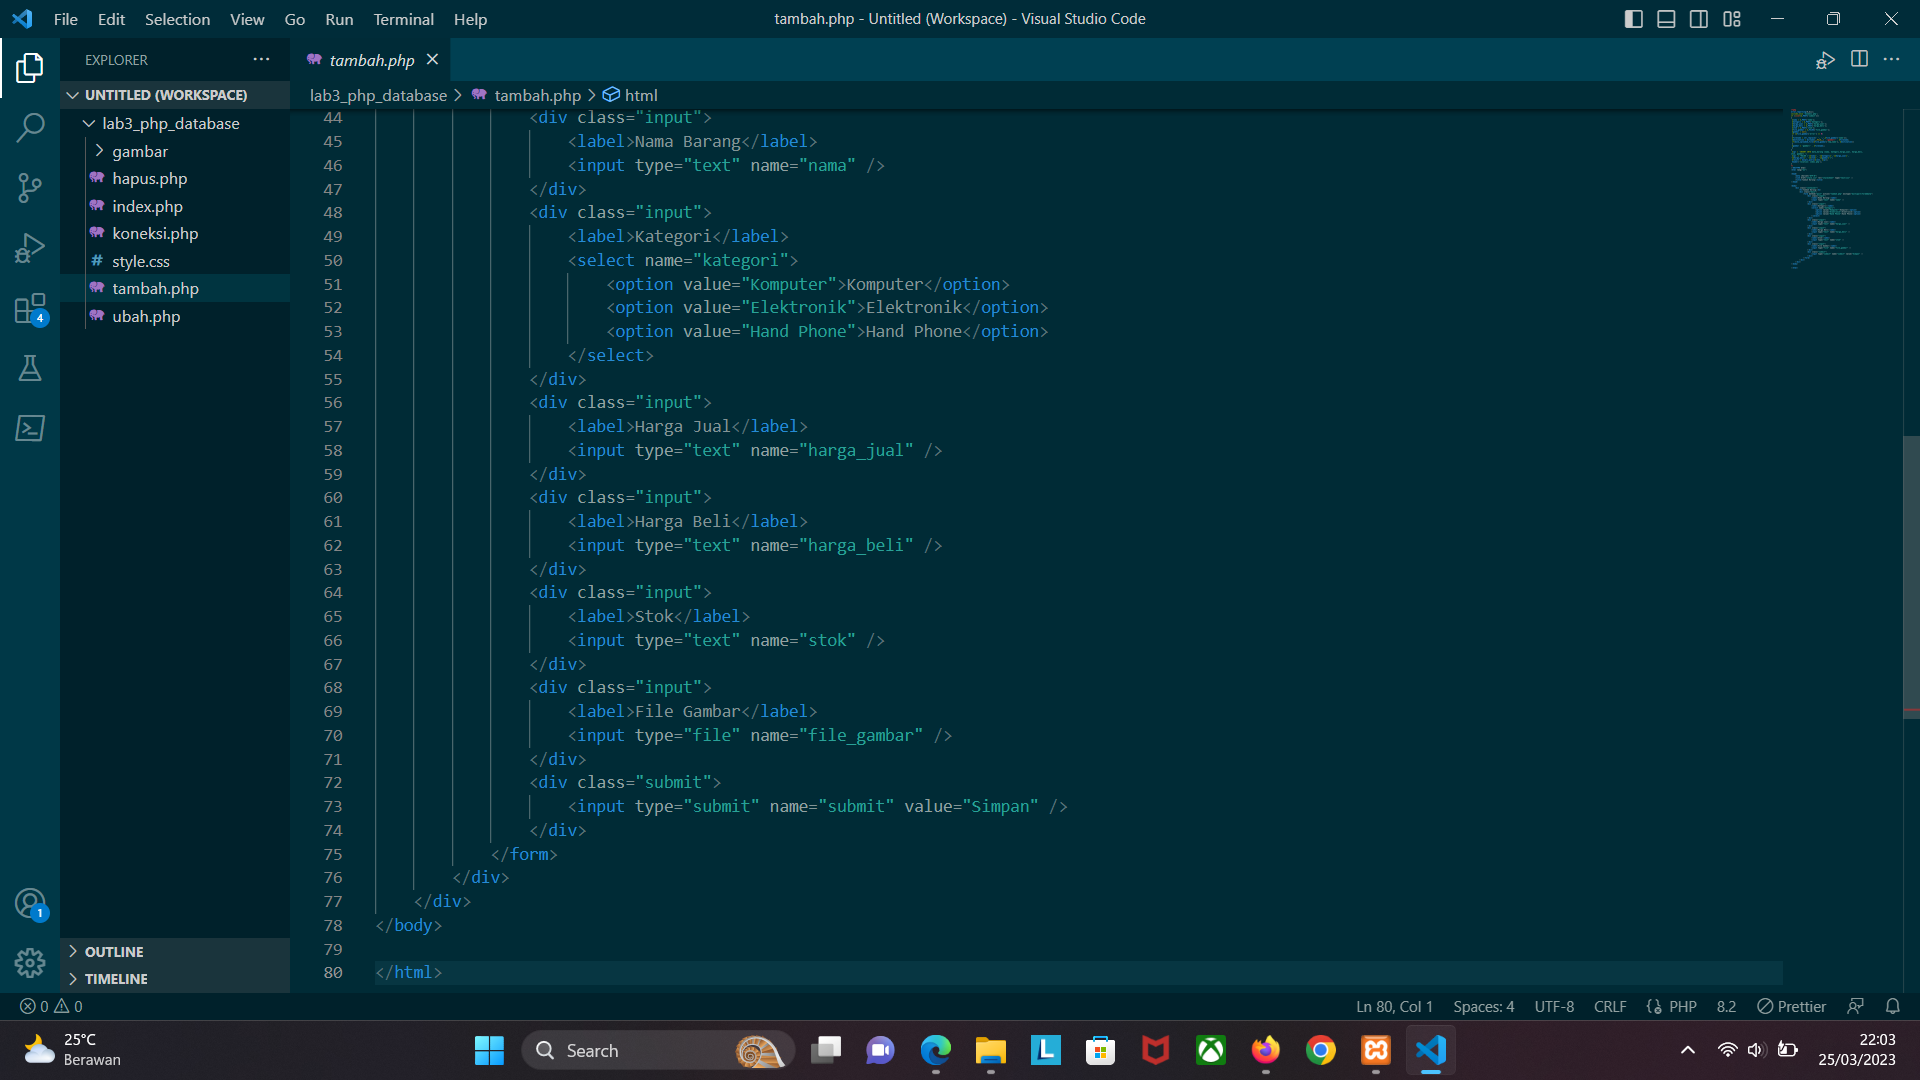The height and width of the screenshot is (1080, 1920).
Task: Open Source Control view
Action: (30, 187)
